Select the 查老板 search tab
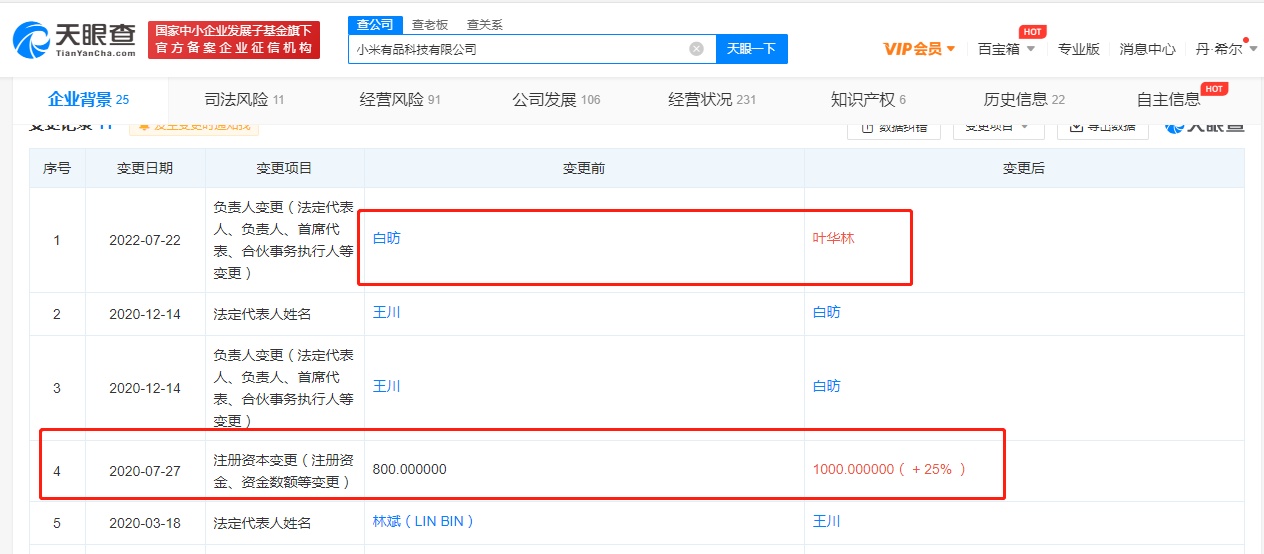1264x554 pixels. pos(430,24)
